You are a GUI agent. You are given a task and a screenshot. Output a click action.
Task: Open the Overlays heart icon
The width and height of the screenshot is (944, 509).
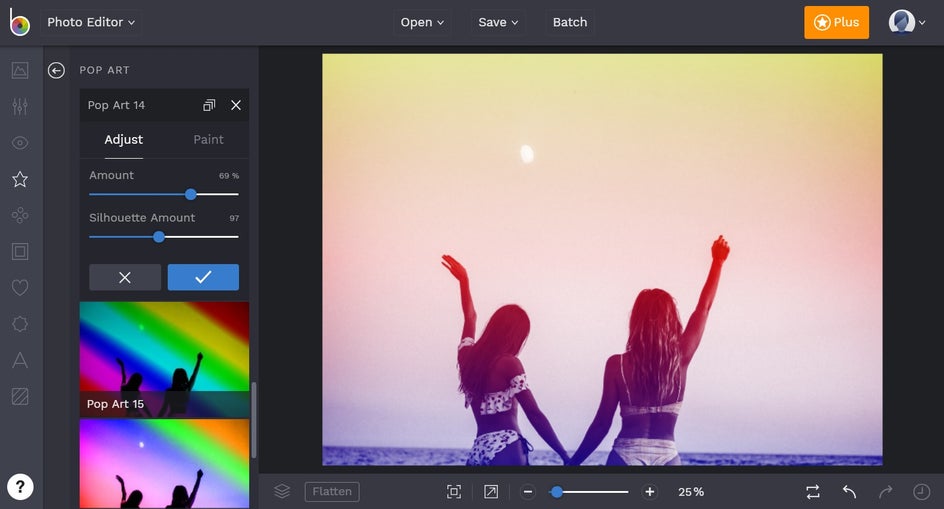(20, 288)
